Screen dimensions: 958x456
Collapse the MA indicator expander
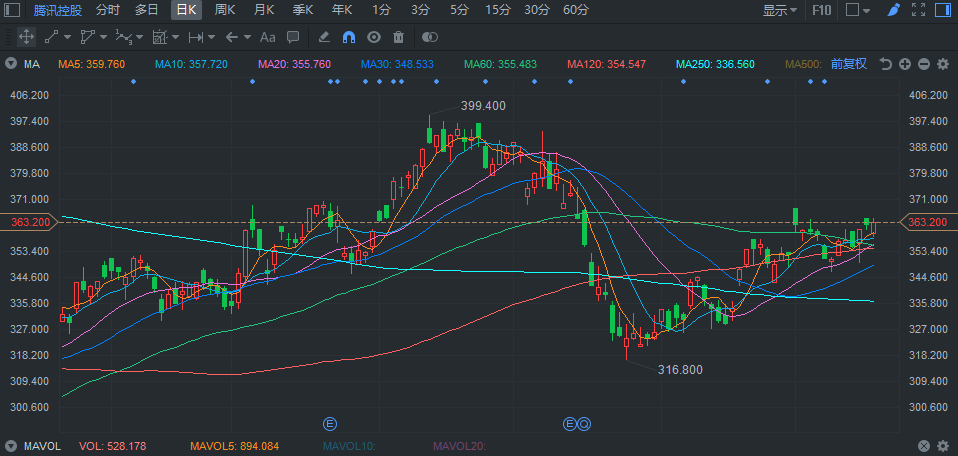[10, 64]
